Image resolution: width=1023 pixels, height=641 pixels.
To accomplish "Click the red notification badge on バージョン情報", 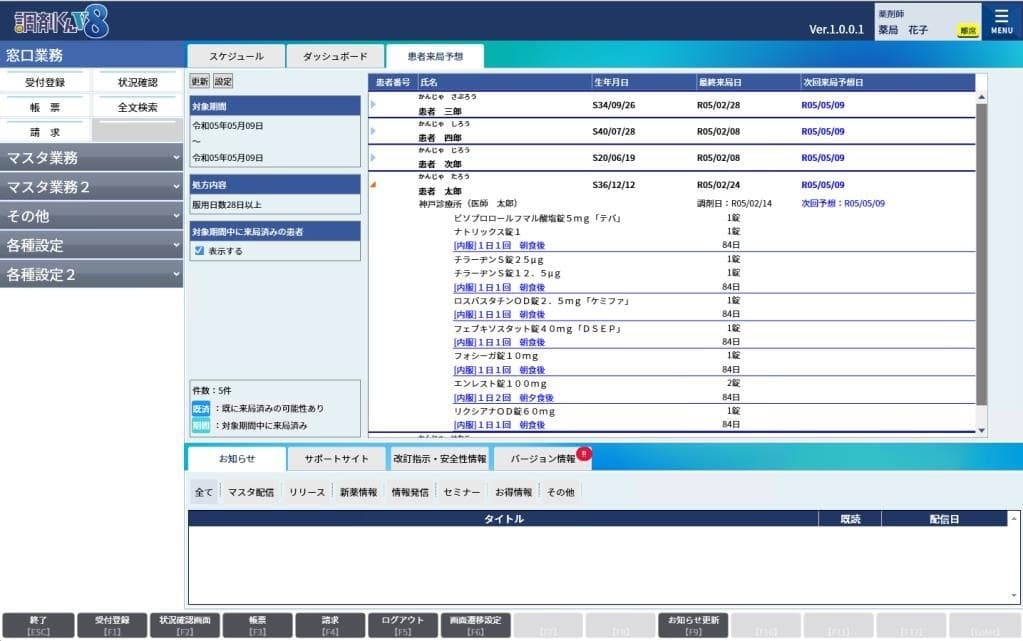I will click(584, 453).
